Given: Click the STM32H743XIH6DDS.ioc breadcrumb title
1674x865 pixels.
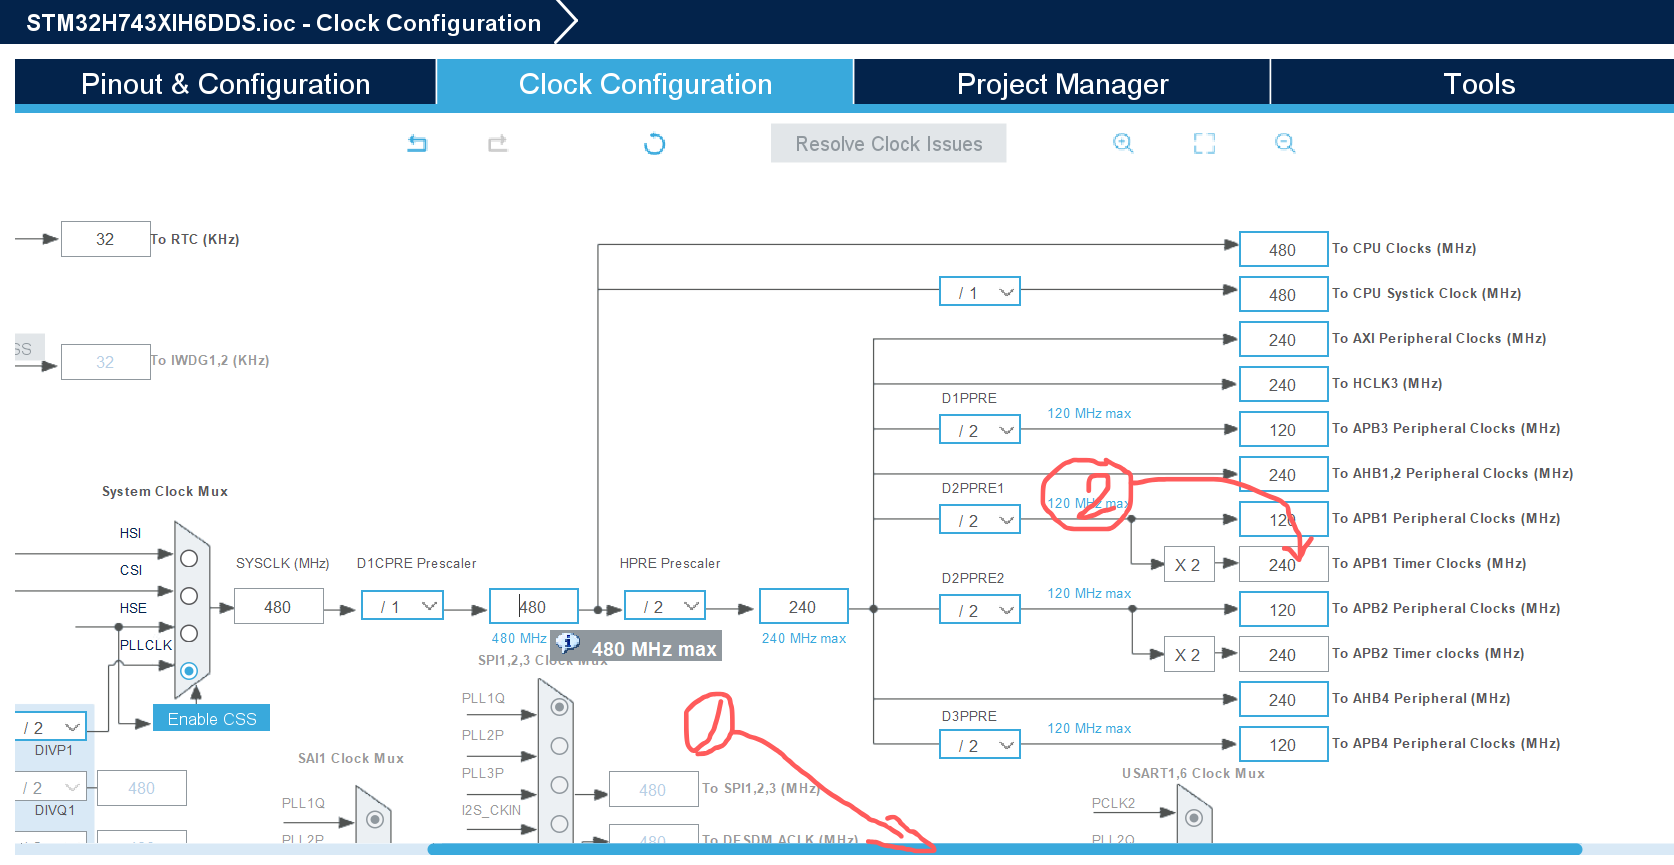Looking at the screenshot, I should pos(283,23).
